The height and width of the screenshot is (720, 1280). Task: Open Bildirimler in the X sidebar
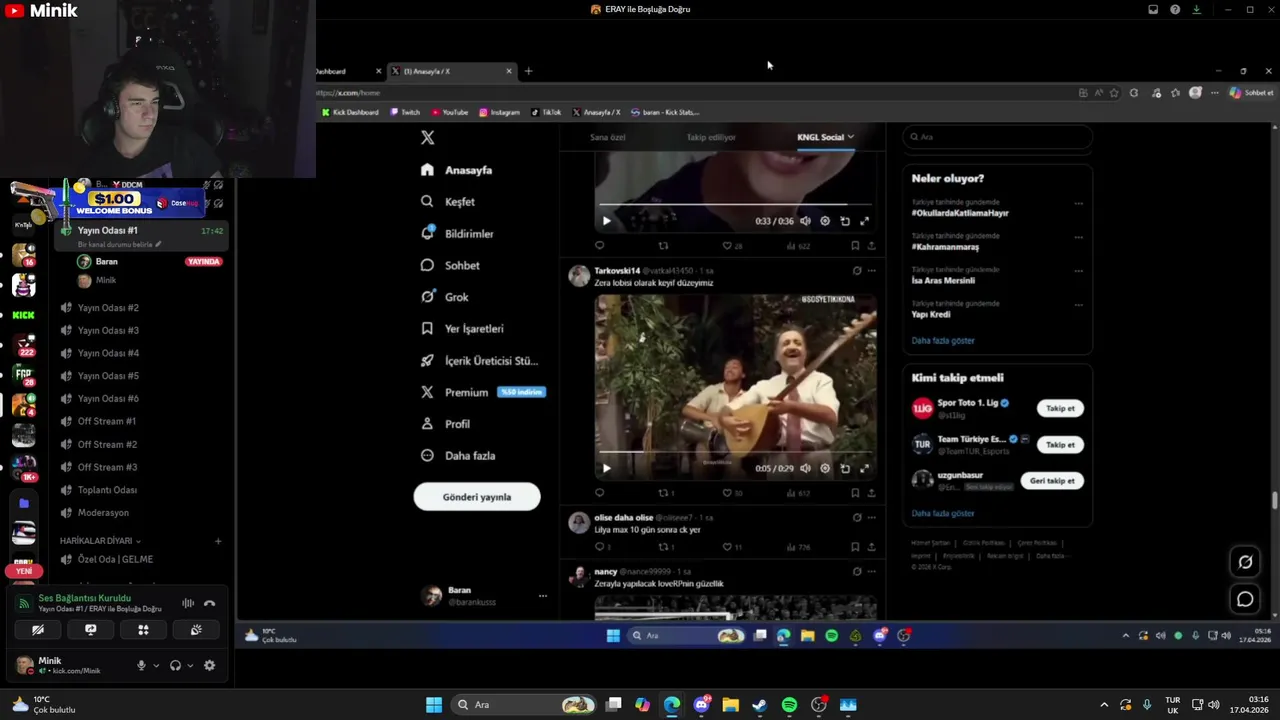coord(458,233)
